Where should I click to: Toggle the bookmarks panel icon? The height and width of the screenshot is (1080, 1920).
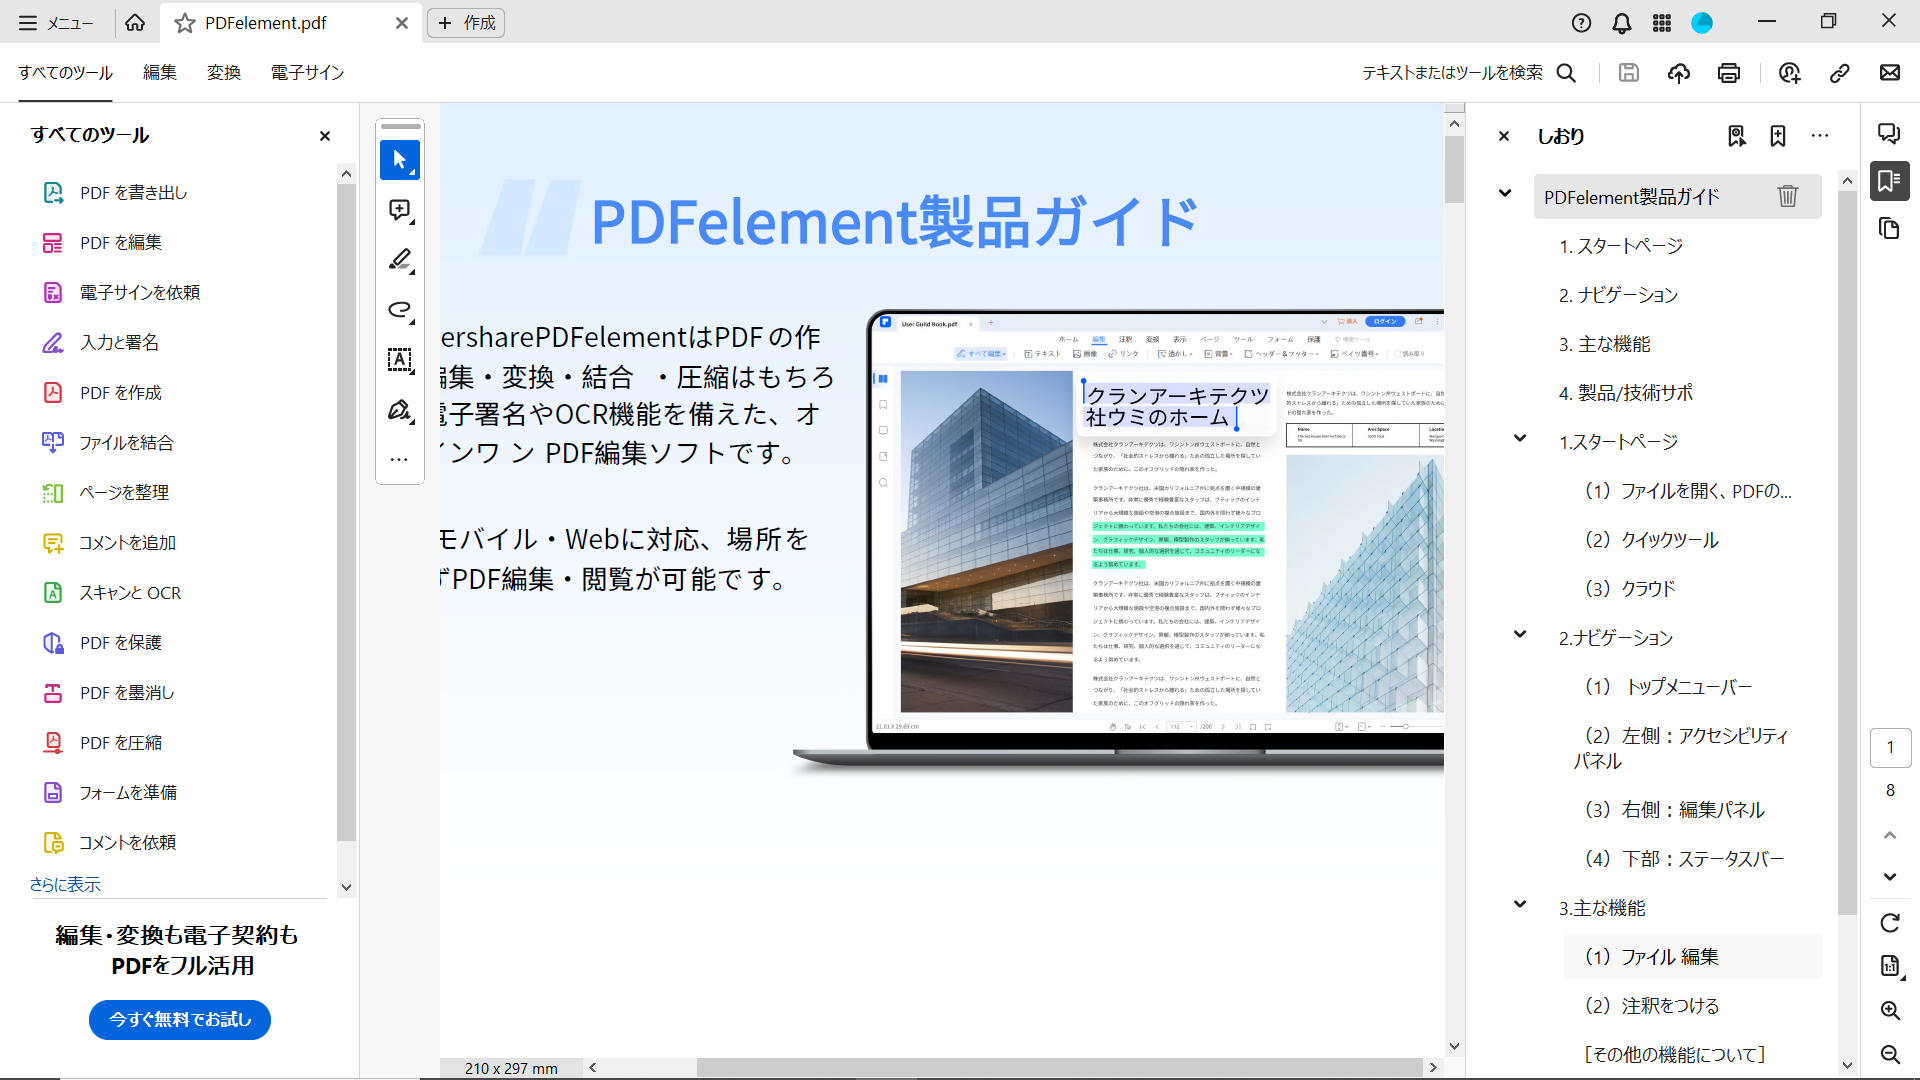pos(1889,181)
